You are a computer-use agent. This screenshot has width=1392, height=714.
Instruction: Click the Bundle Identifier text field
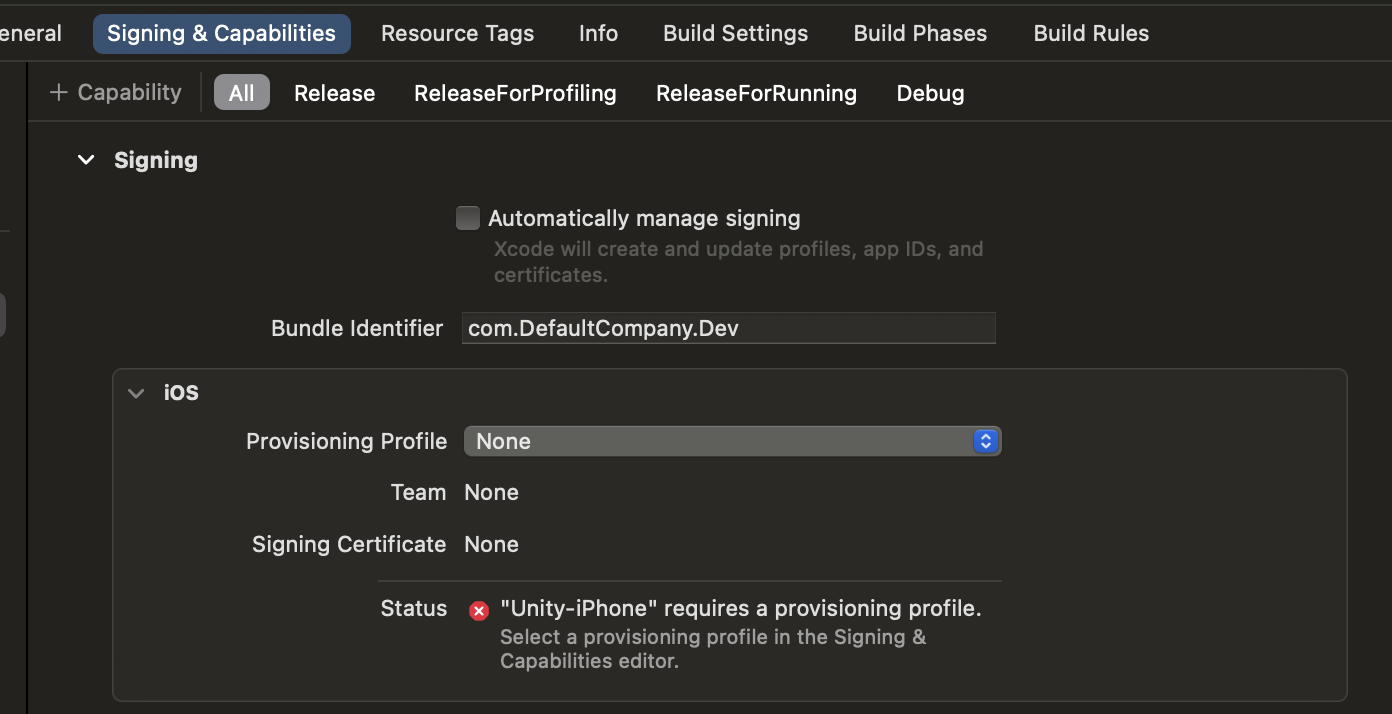coord(728,328)
